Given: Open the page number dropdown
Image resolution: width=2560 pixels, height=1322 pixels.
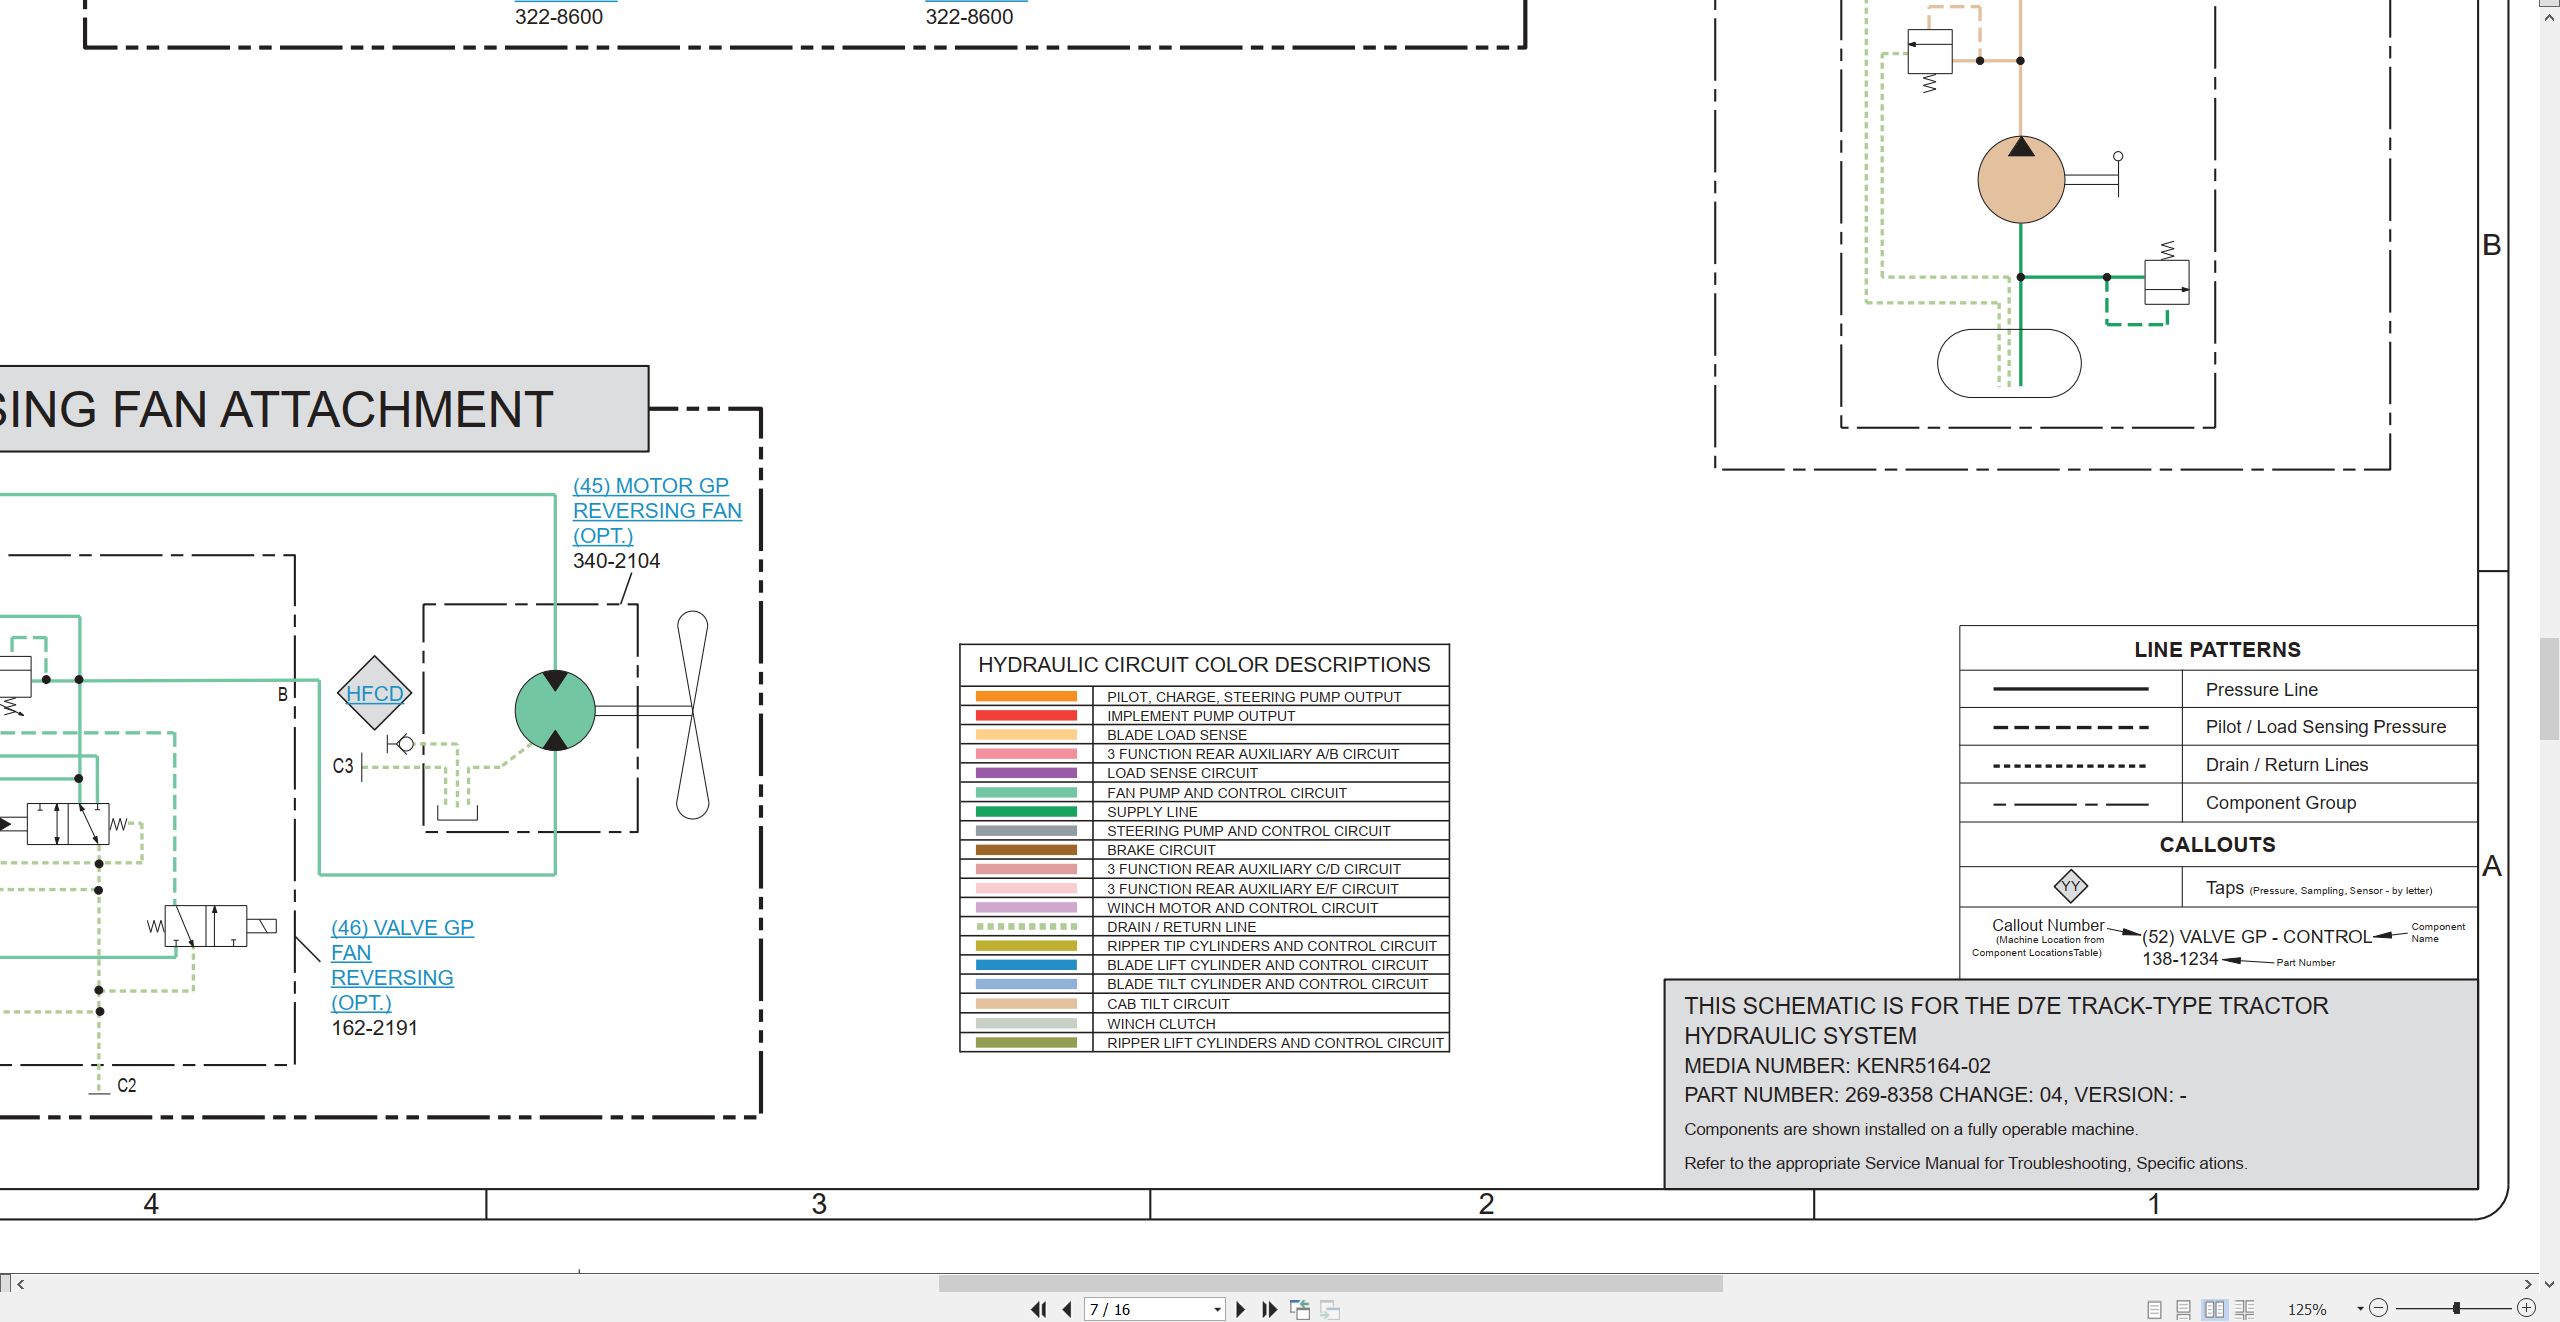Looking at the screenshot, I should 1217,1310.
